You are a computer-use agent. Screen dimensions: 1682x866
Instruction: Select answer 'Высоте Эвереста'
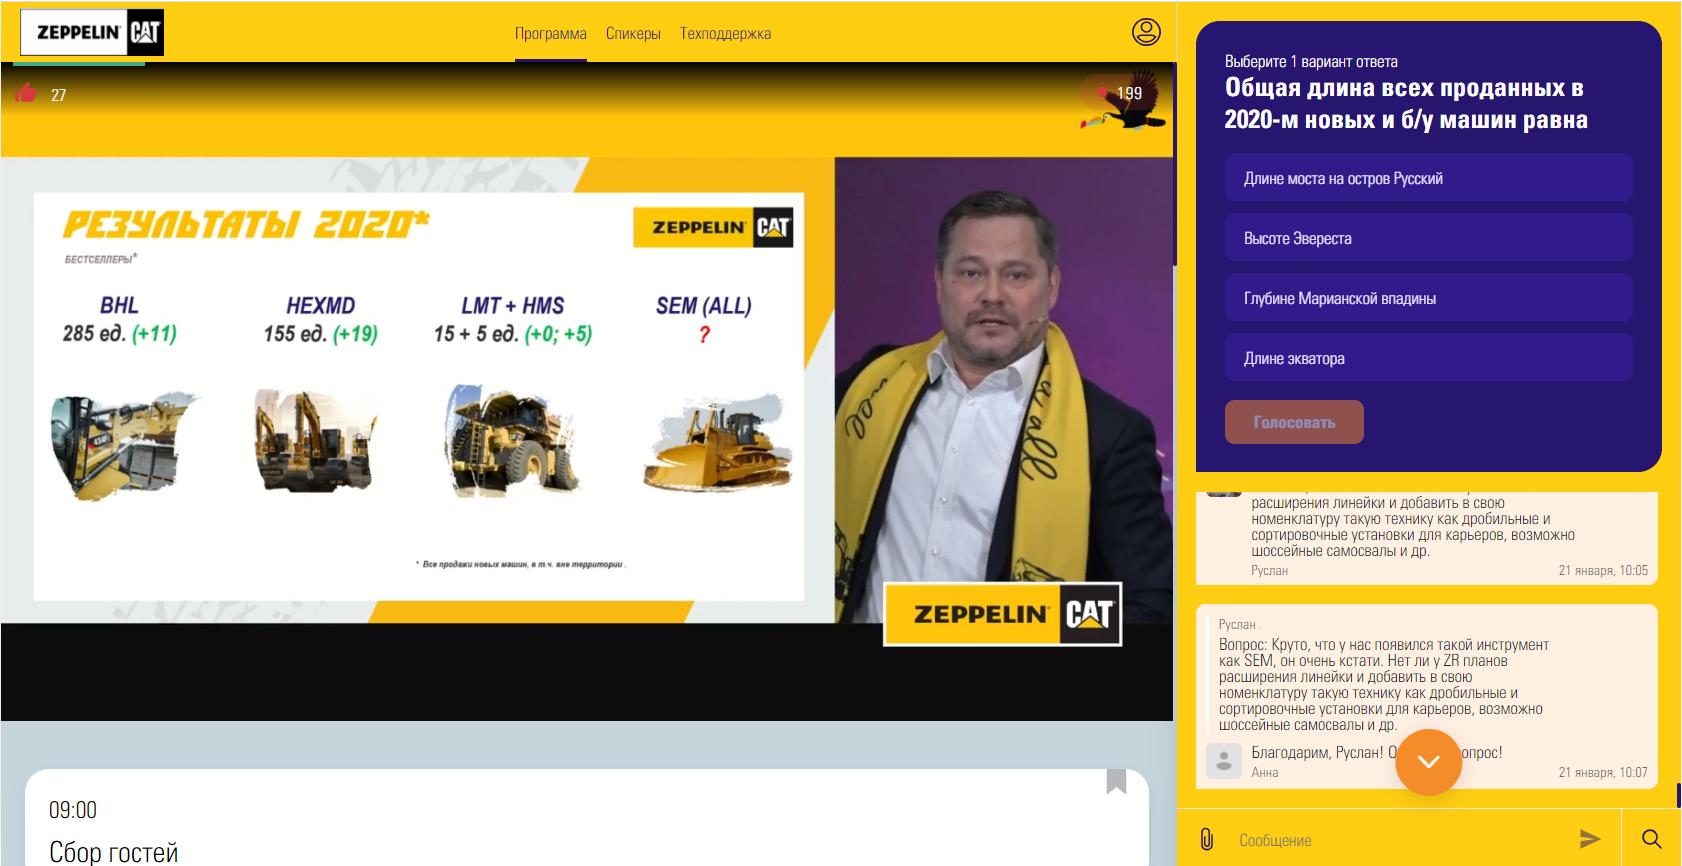(x=1429, y=238)
